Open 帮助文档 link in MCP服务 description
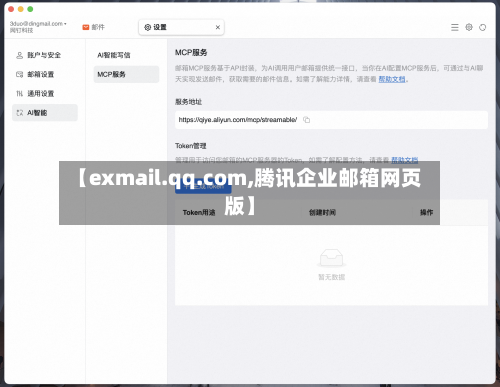This screenshot has height=387, width=500. tap(392, 79)
